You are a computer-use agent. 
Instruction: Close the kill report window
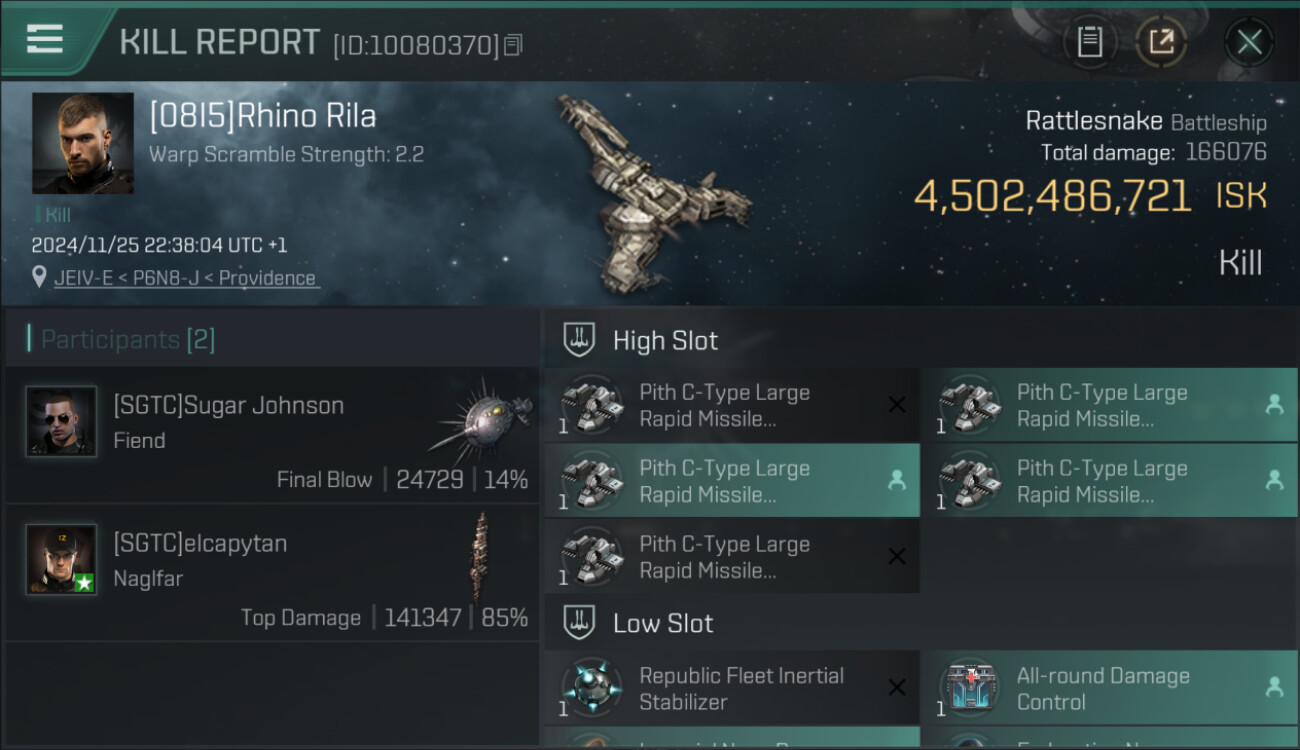point(1249,42)
